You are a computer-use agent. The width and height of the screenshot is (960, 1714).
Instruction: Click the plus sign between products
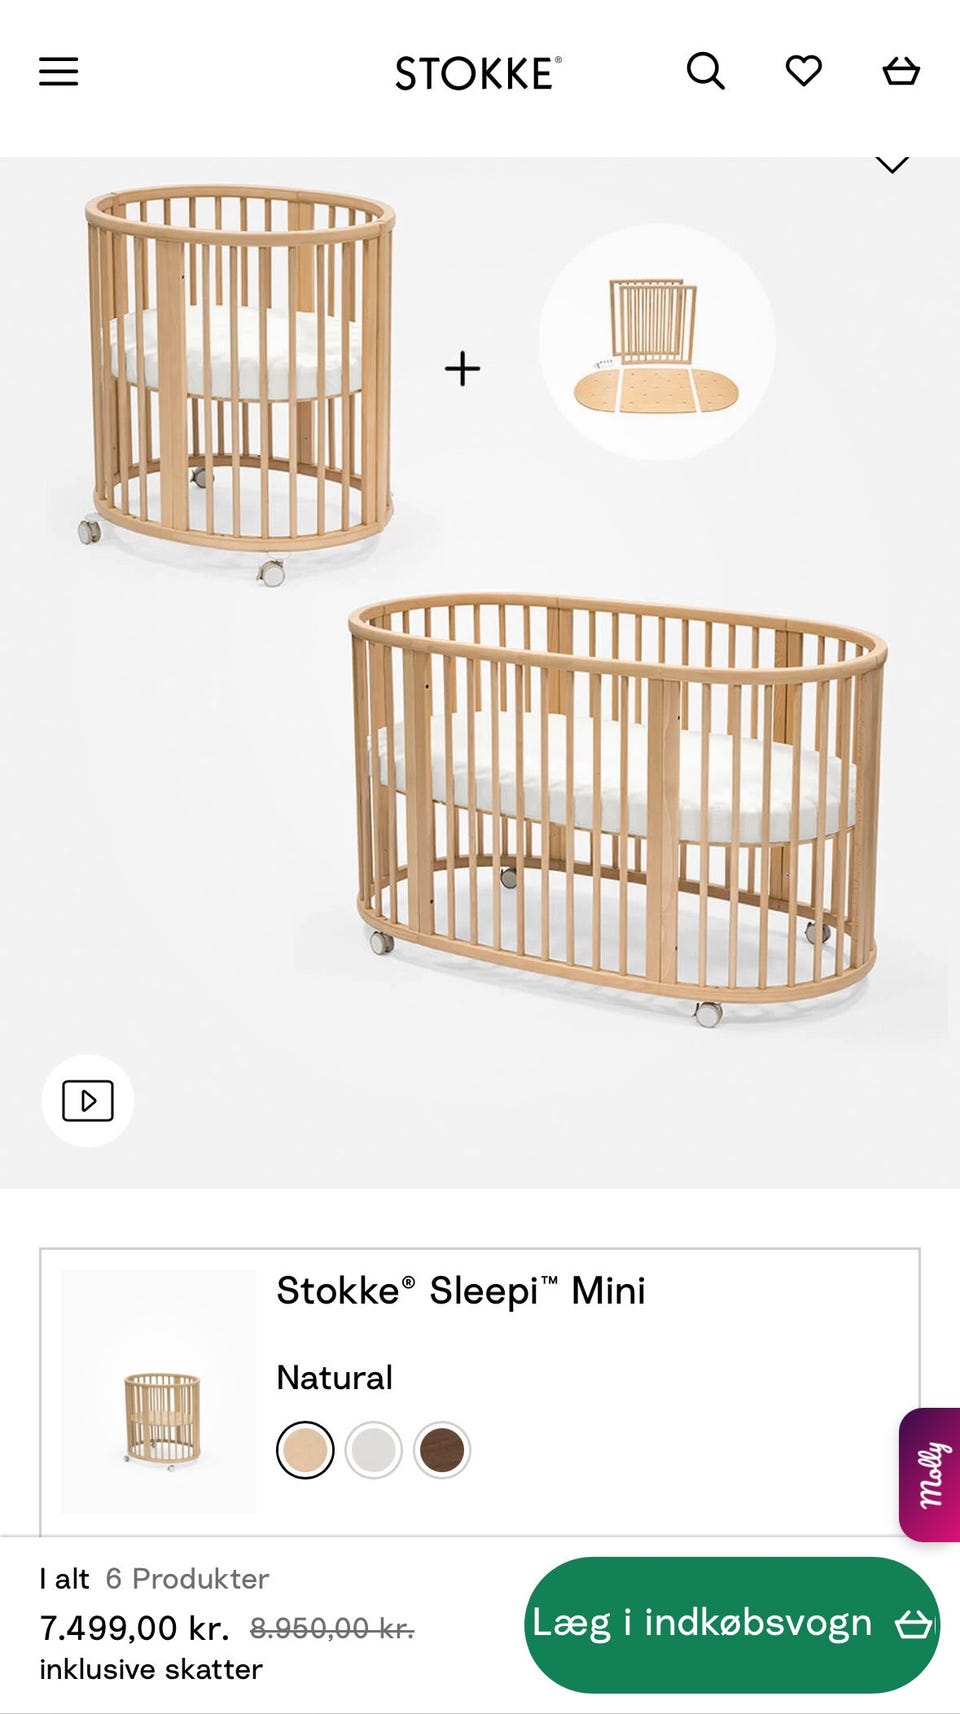click(x=462, y=369)
